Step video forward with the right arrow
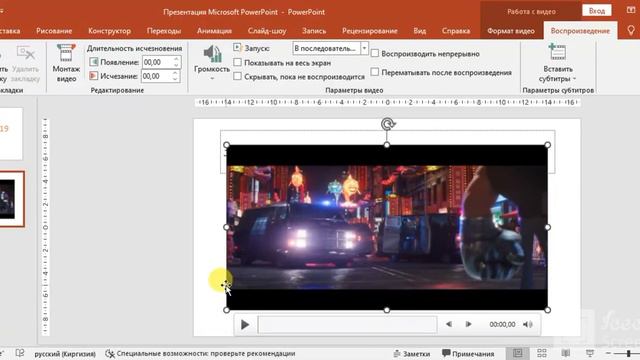Screen dimensions: 640x360 pos(468,324)
